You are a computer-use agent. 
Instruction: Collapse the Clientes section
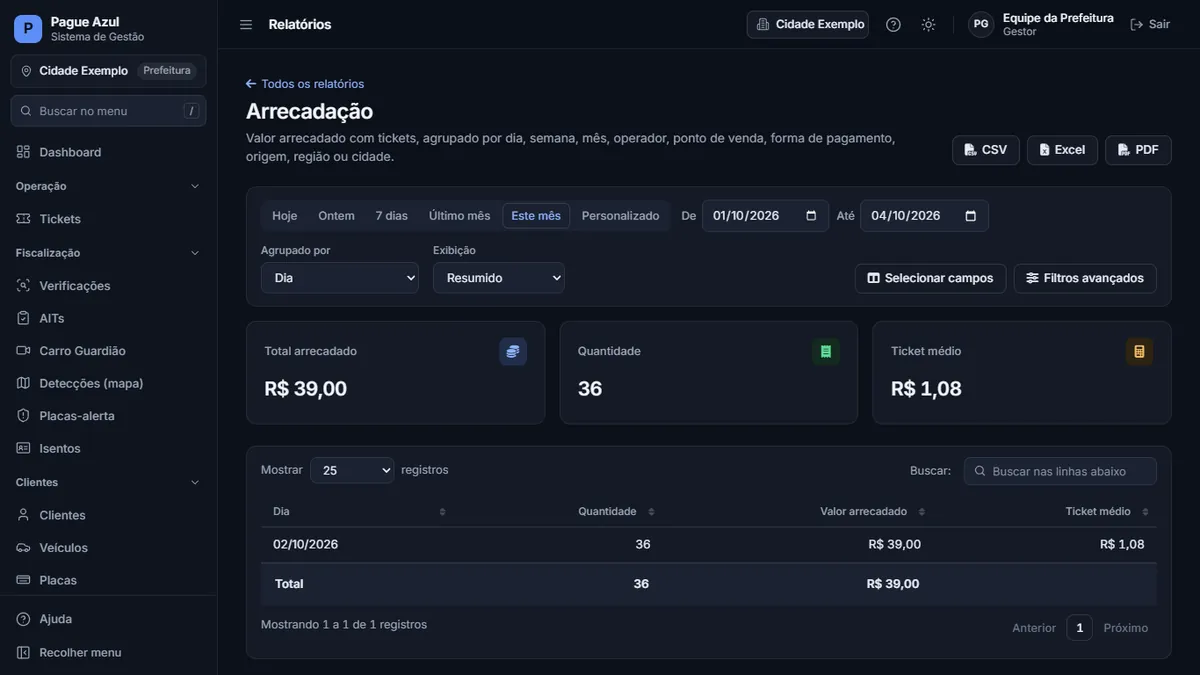(x=108, y=482)
